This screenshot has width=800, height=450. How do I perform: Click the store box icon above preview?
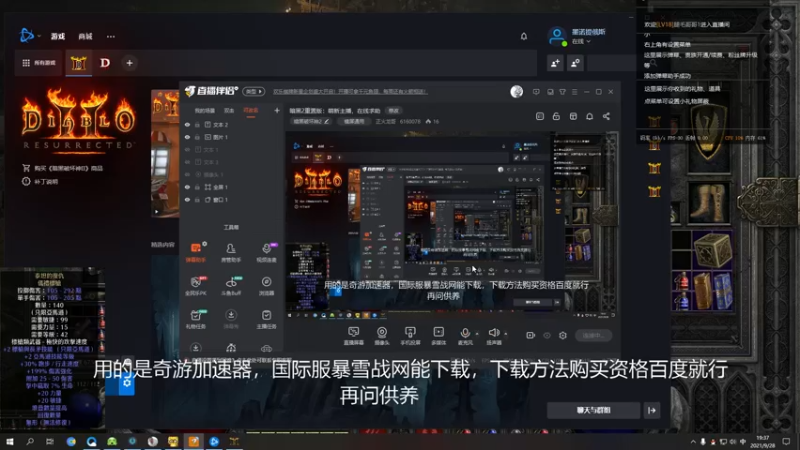[x=573, y=116]
